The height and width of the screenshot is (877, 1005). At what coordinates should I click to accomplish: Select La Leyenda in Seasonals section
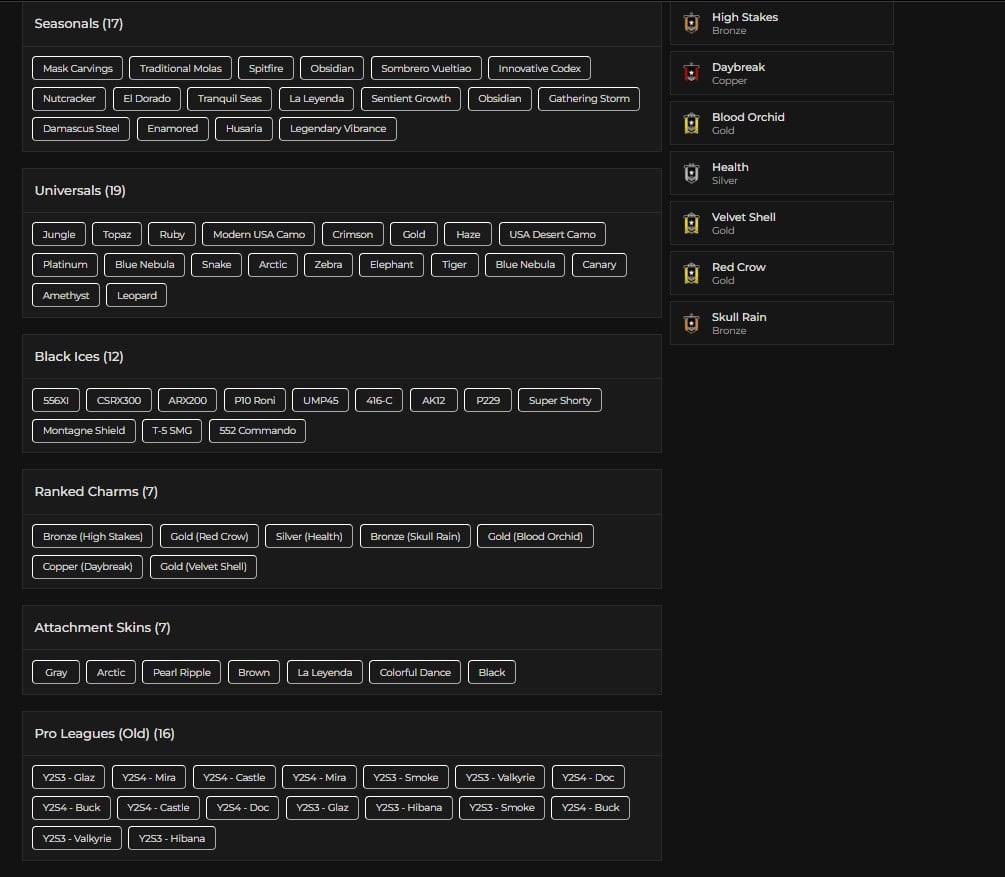[x=316, y=98]
